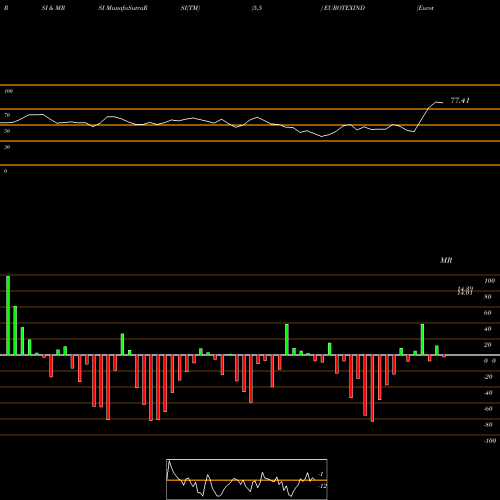Click the tallest green bar at chart start
Screen dimensions: 500x500
tap(8, 315)
